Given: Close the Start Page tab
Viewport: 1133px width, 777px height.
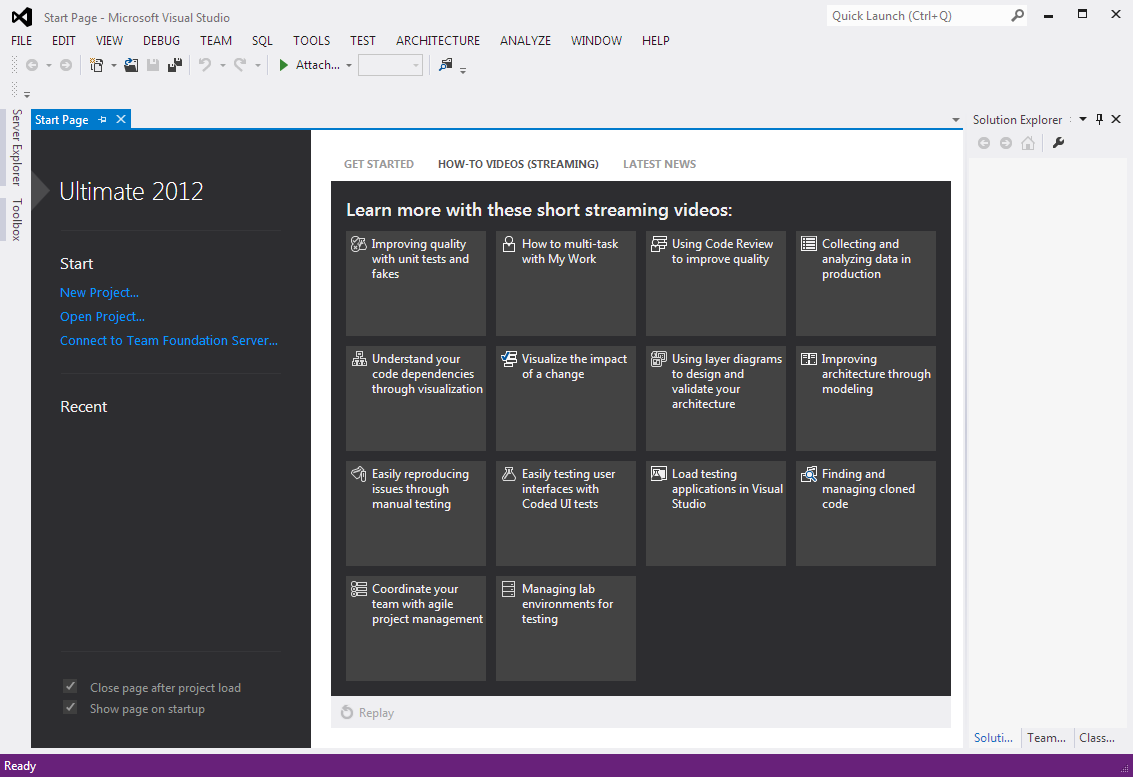Looking at the screenshot, I should click(x=121, y=119).
